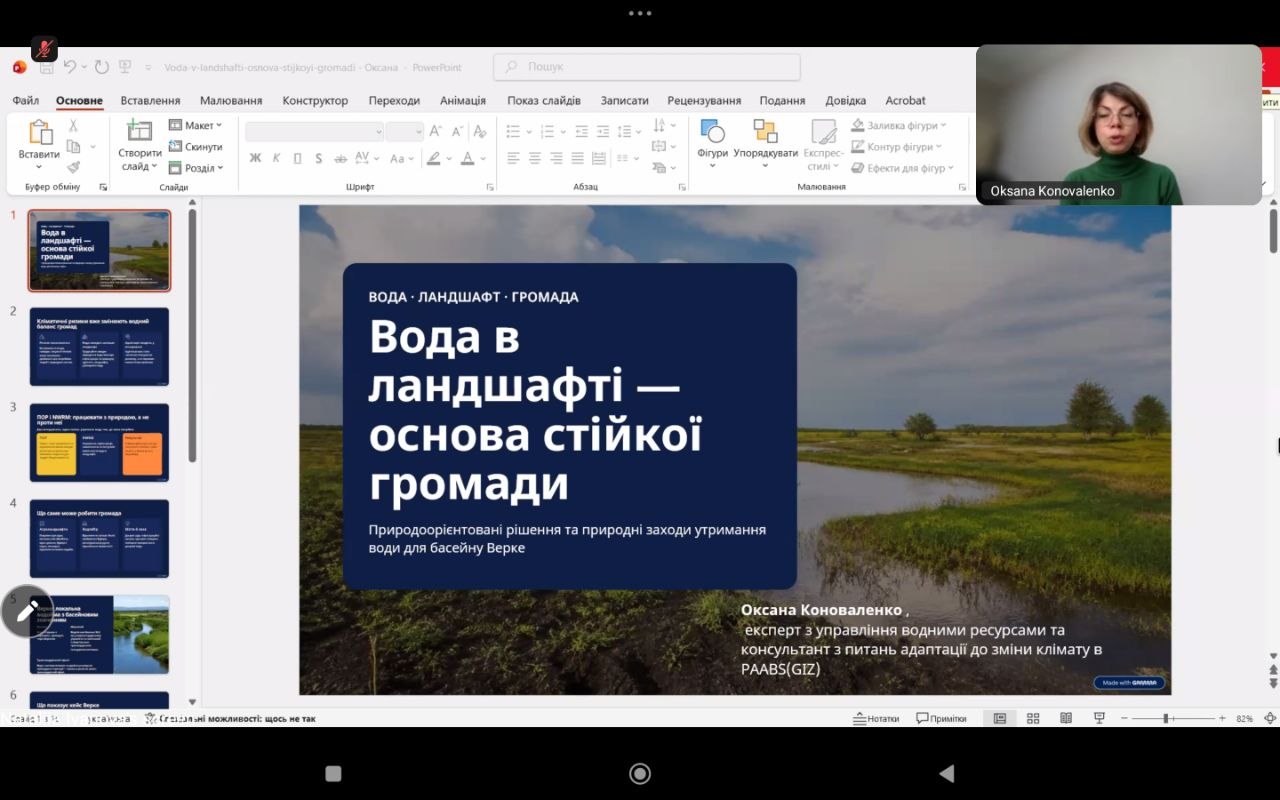Click the Нотатки (Notes) button
The height and width of the screenshot is (800, 1280).
[876, 718]
